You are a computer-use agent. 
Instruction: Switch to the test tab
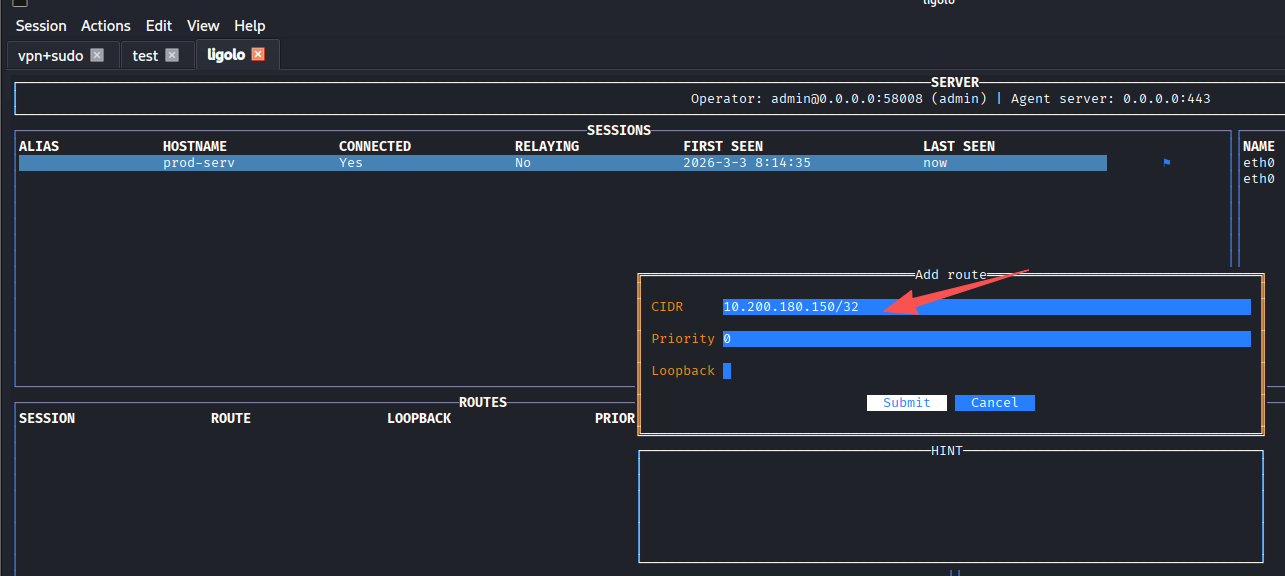tap(145, 56)
